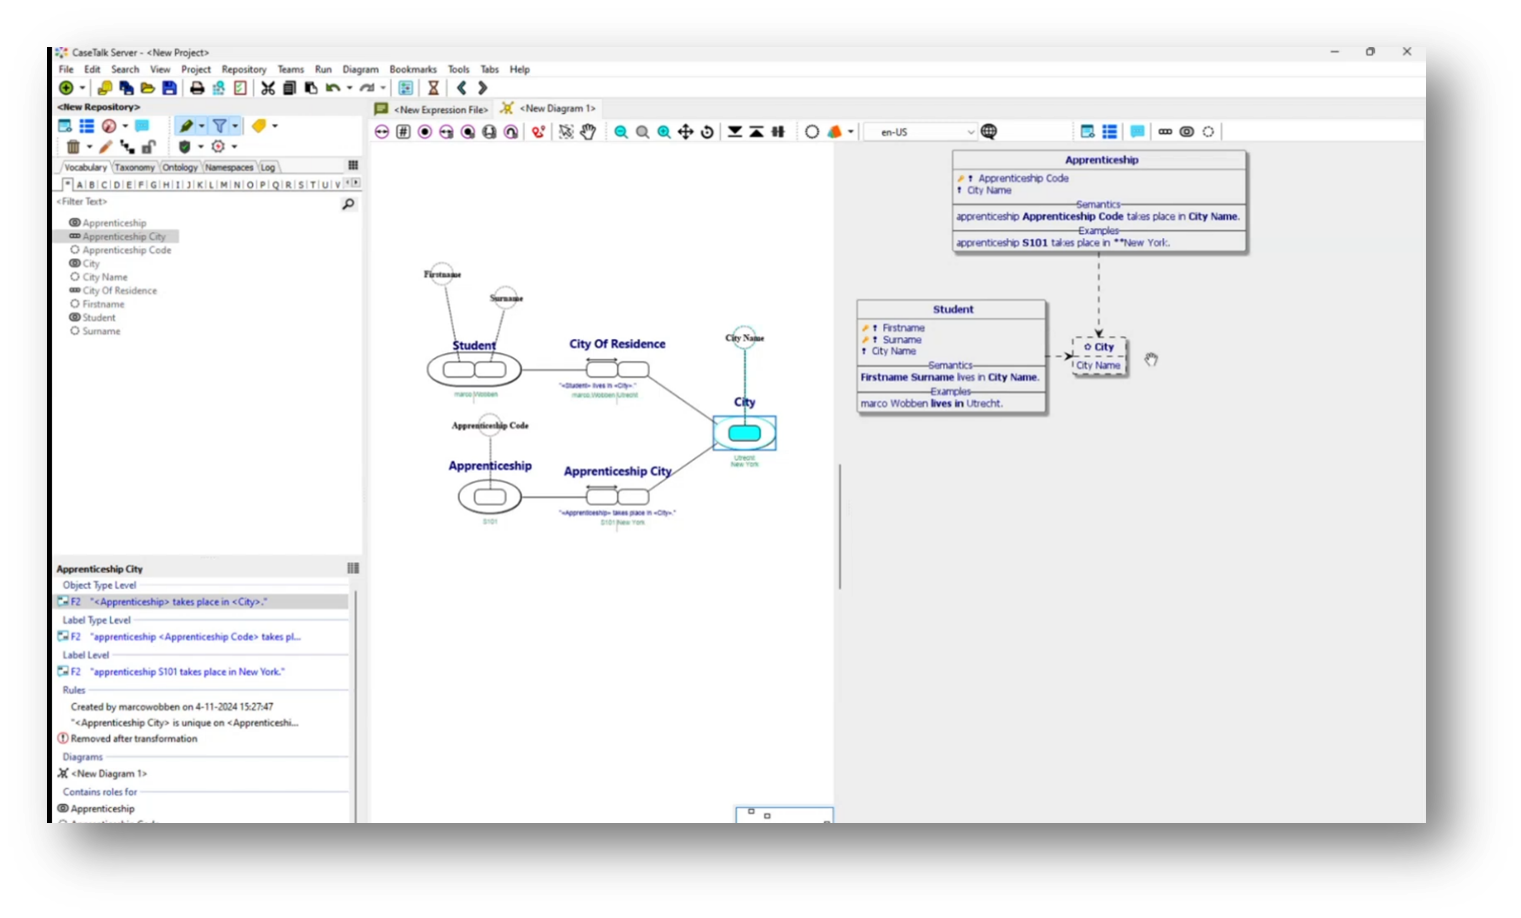Screen dimensions: 1521x918
Task: Click the Back navigation chevron
Action: (x=461, y=88)
